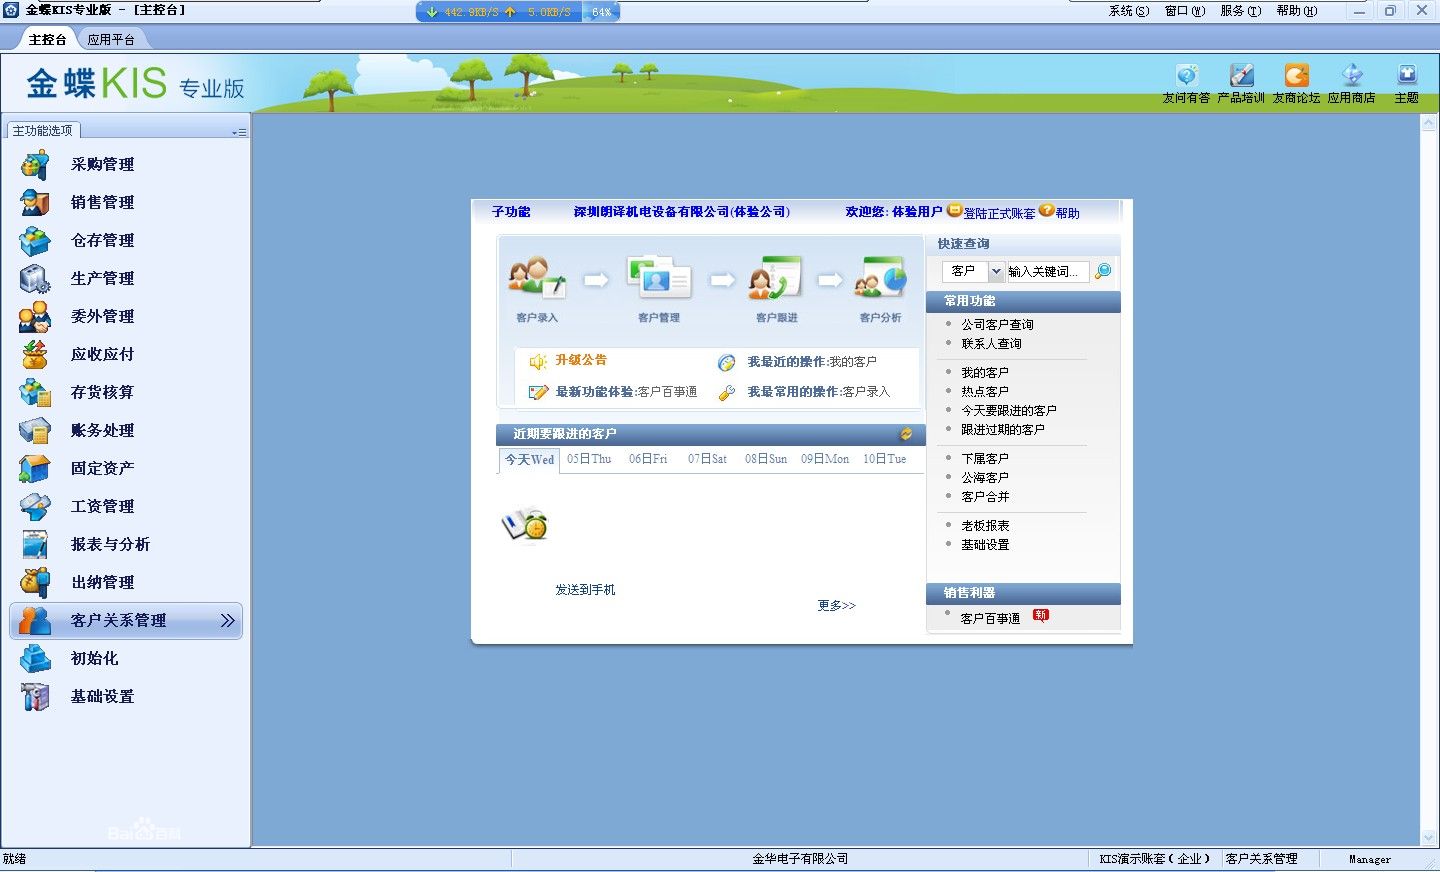Open the 存货核算 module icon
This screenshot has height=872, width=1440.
(x=35, y=392)
